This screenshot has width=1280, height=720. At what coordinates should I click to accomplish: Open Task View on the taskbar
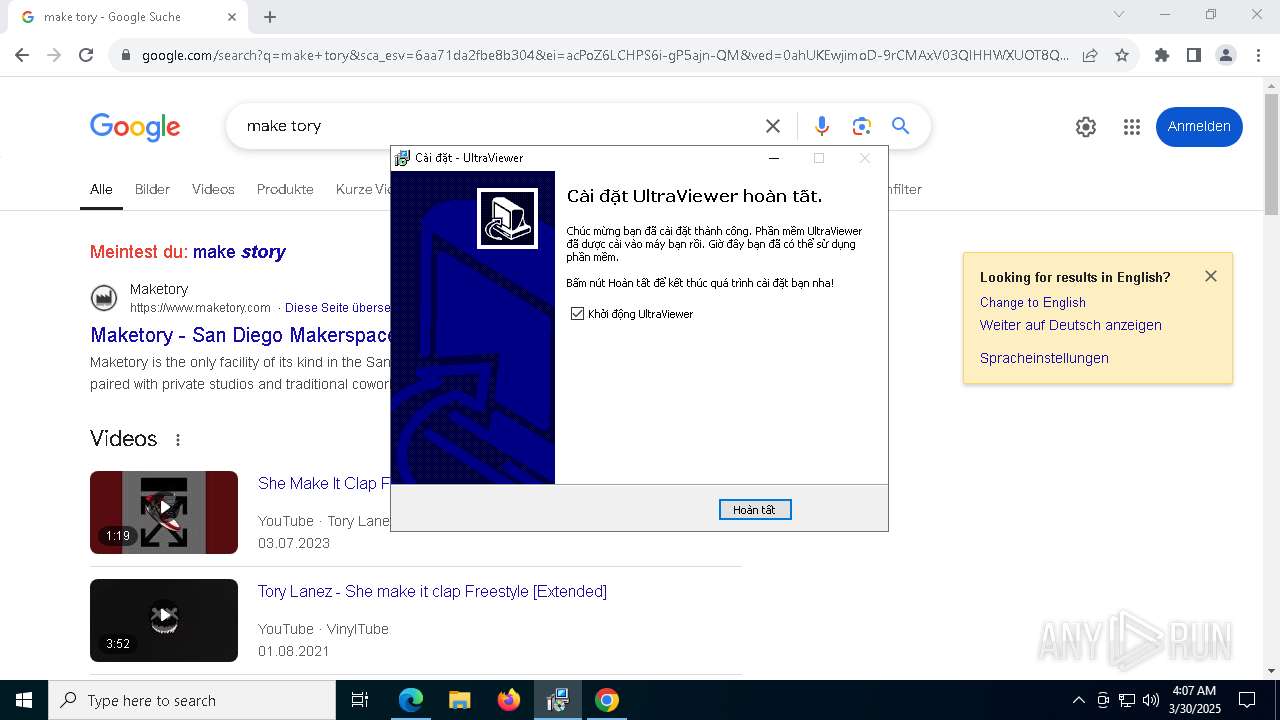pos(360,700)
